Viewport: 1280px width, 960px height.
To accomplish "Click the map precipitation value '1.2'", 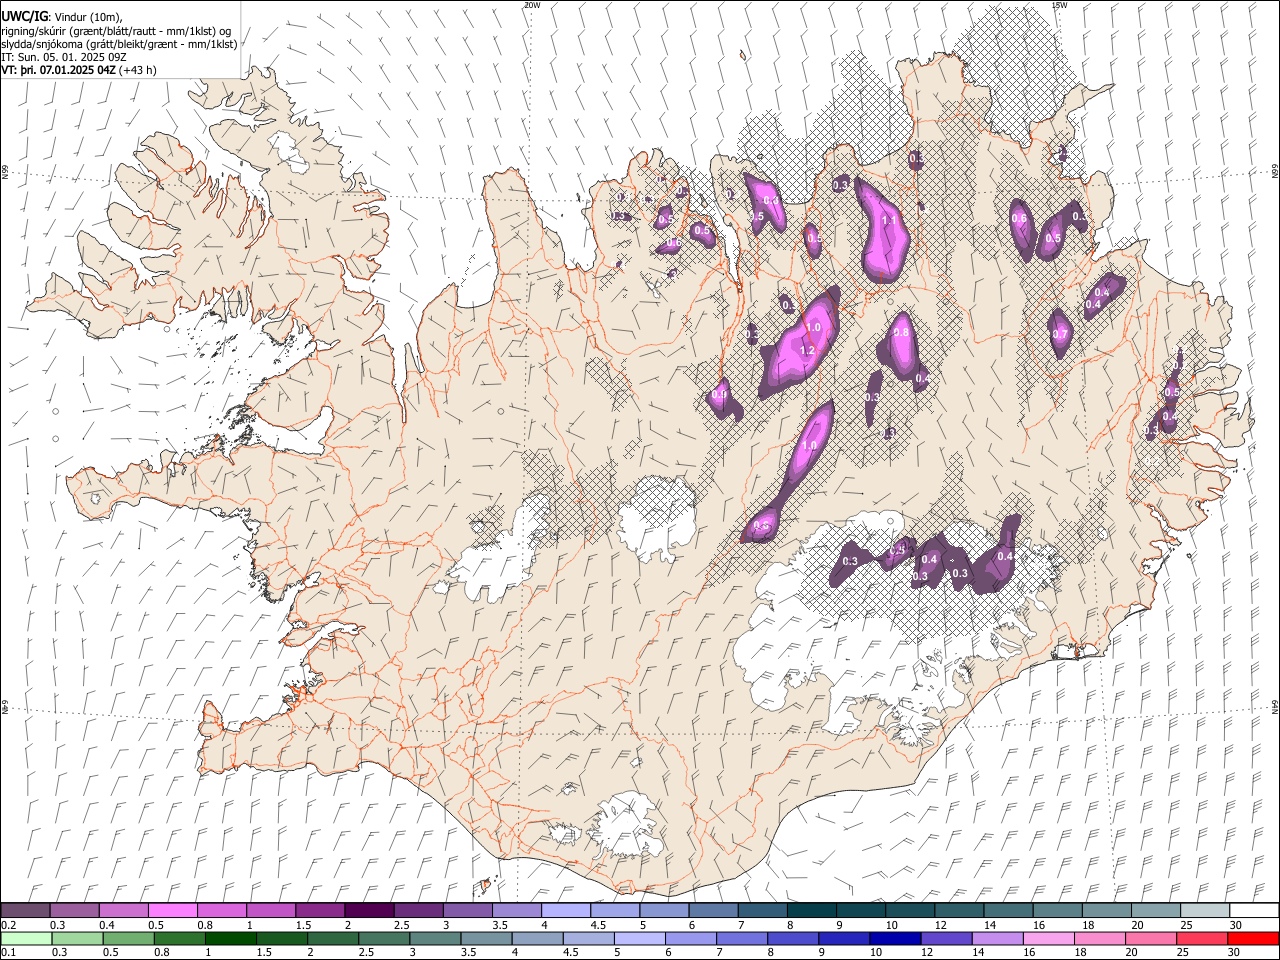I will [x=808, y=349].
